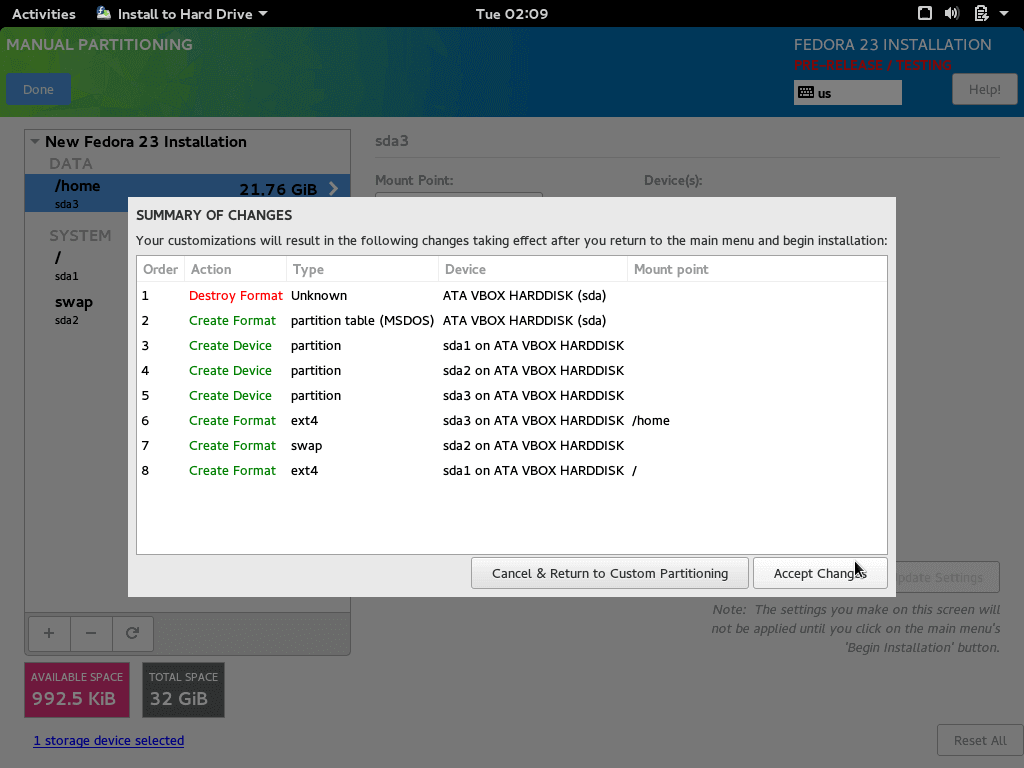Select Create Device row for sda1
Viewport: 1024px width, 768px height.
(511, 345)
